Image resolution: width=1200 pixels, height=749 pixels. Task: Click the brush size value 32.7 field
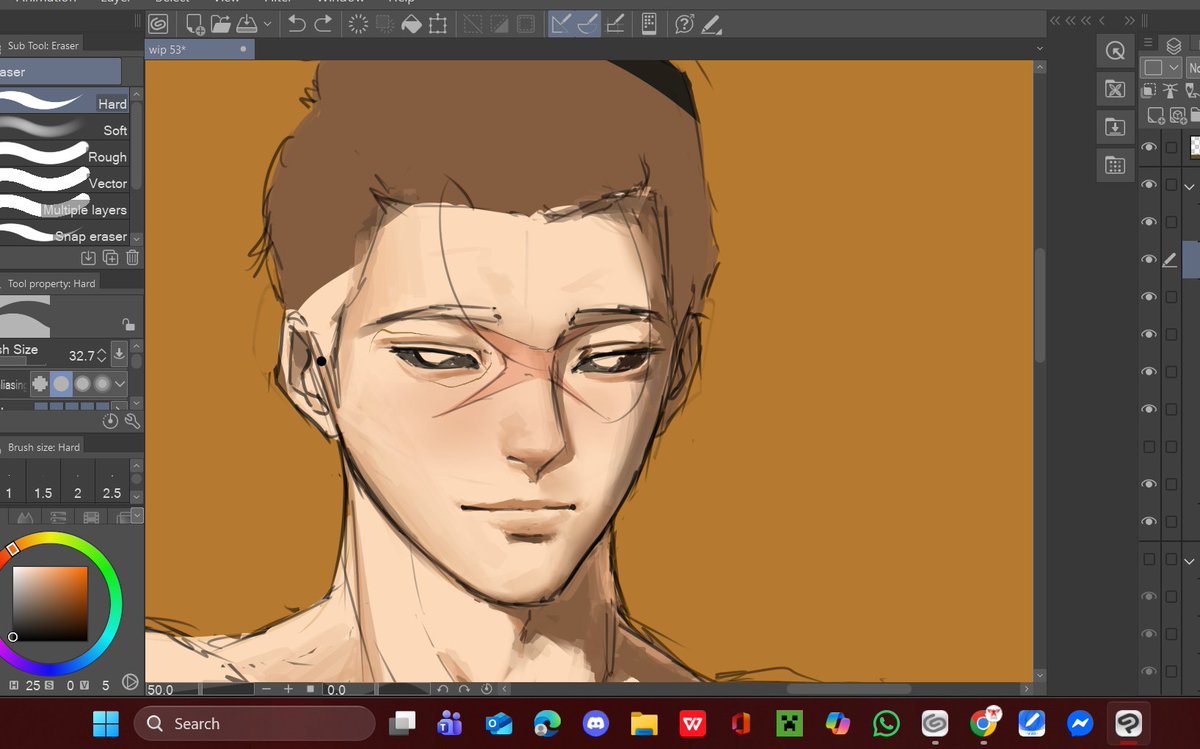(81, 355)
